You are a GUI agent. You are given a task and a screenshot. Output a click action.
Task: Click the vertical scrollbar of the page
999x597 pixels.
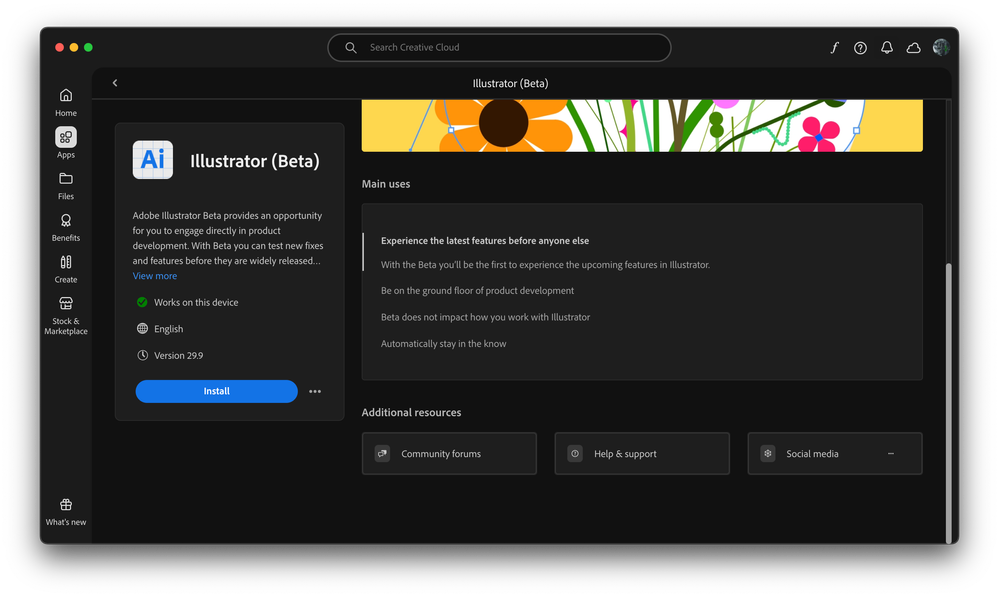click(x=948, y=401)
